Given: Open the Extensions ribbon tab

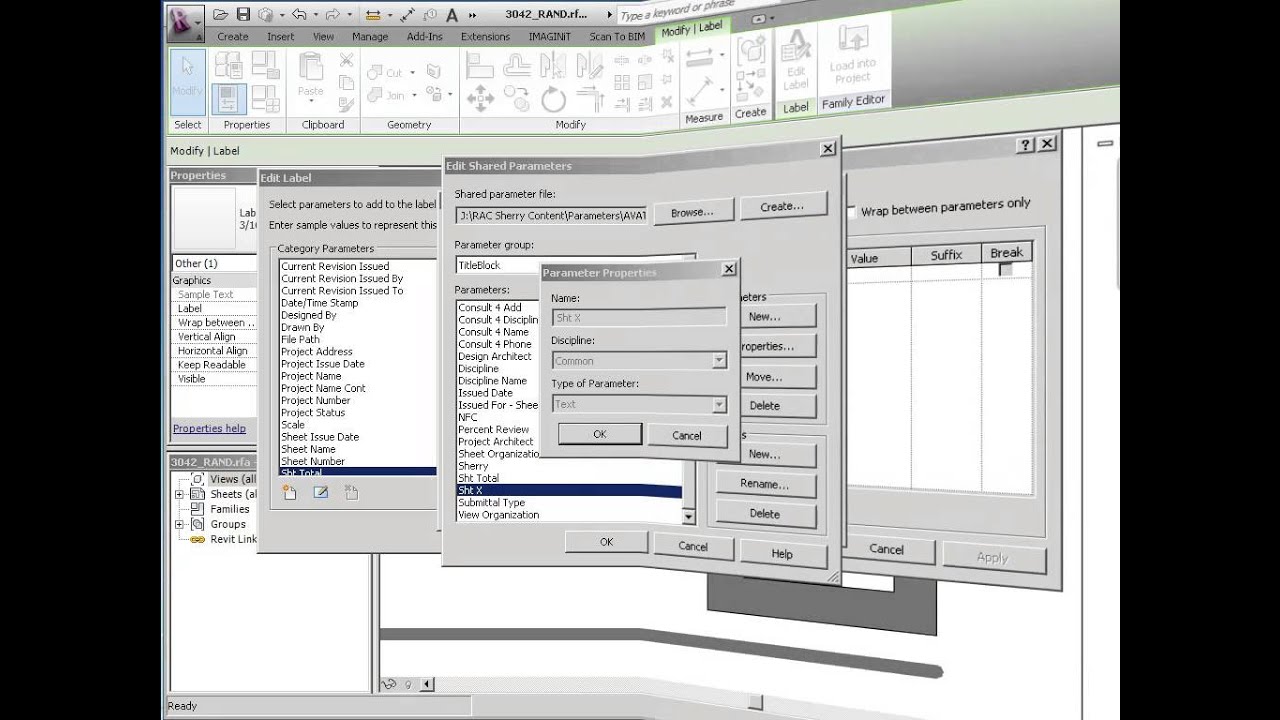Looking at the screenshot, I should coord(486,36).
